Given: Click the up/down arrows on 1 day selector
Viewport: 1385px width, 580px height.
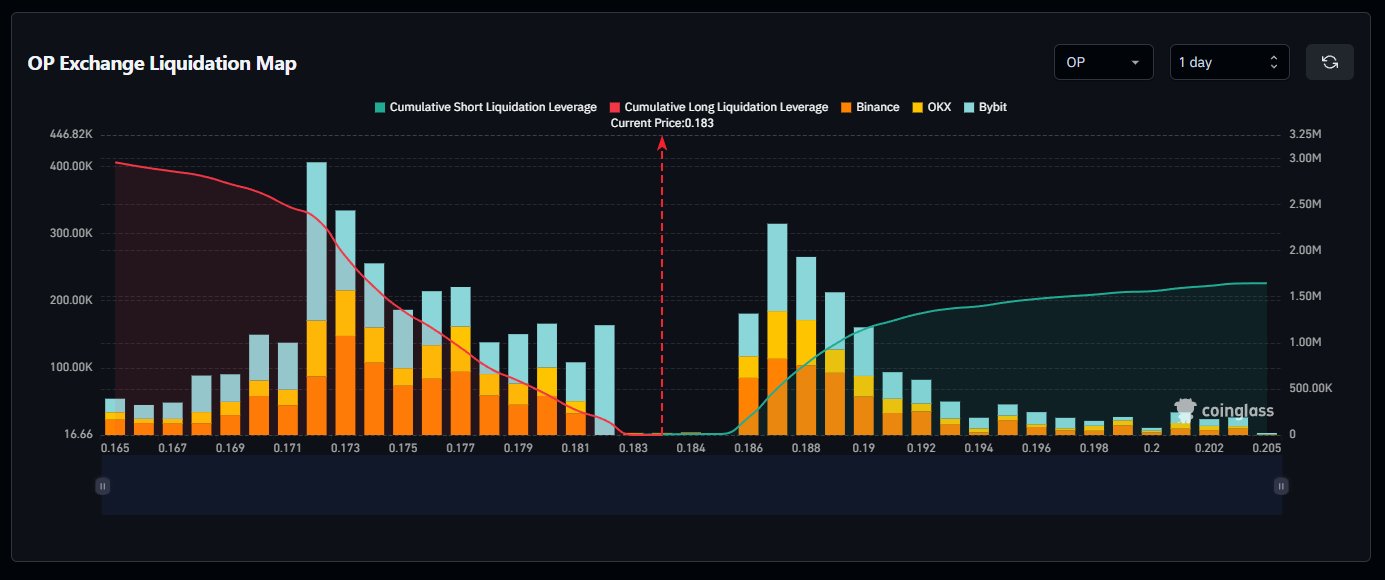Looking at the screenshot, I should click(1273, 62).
